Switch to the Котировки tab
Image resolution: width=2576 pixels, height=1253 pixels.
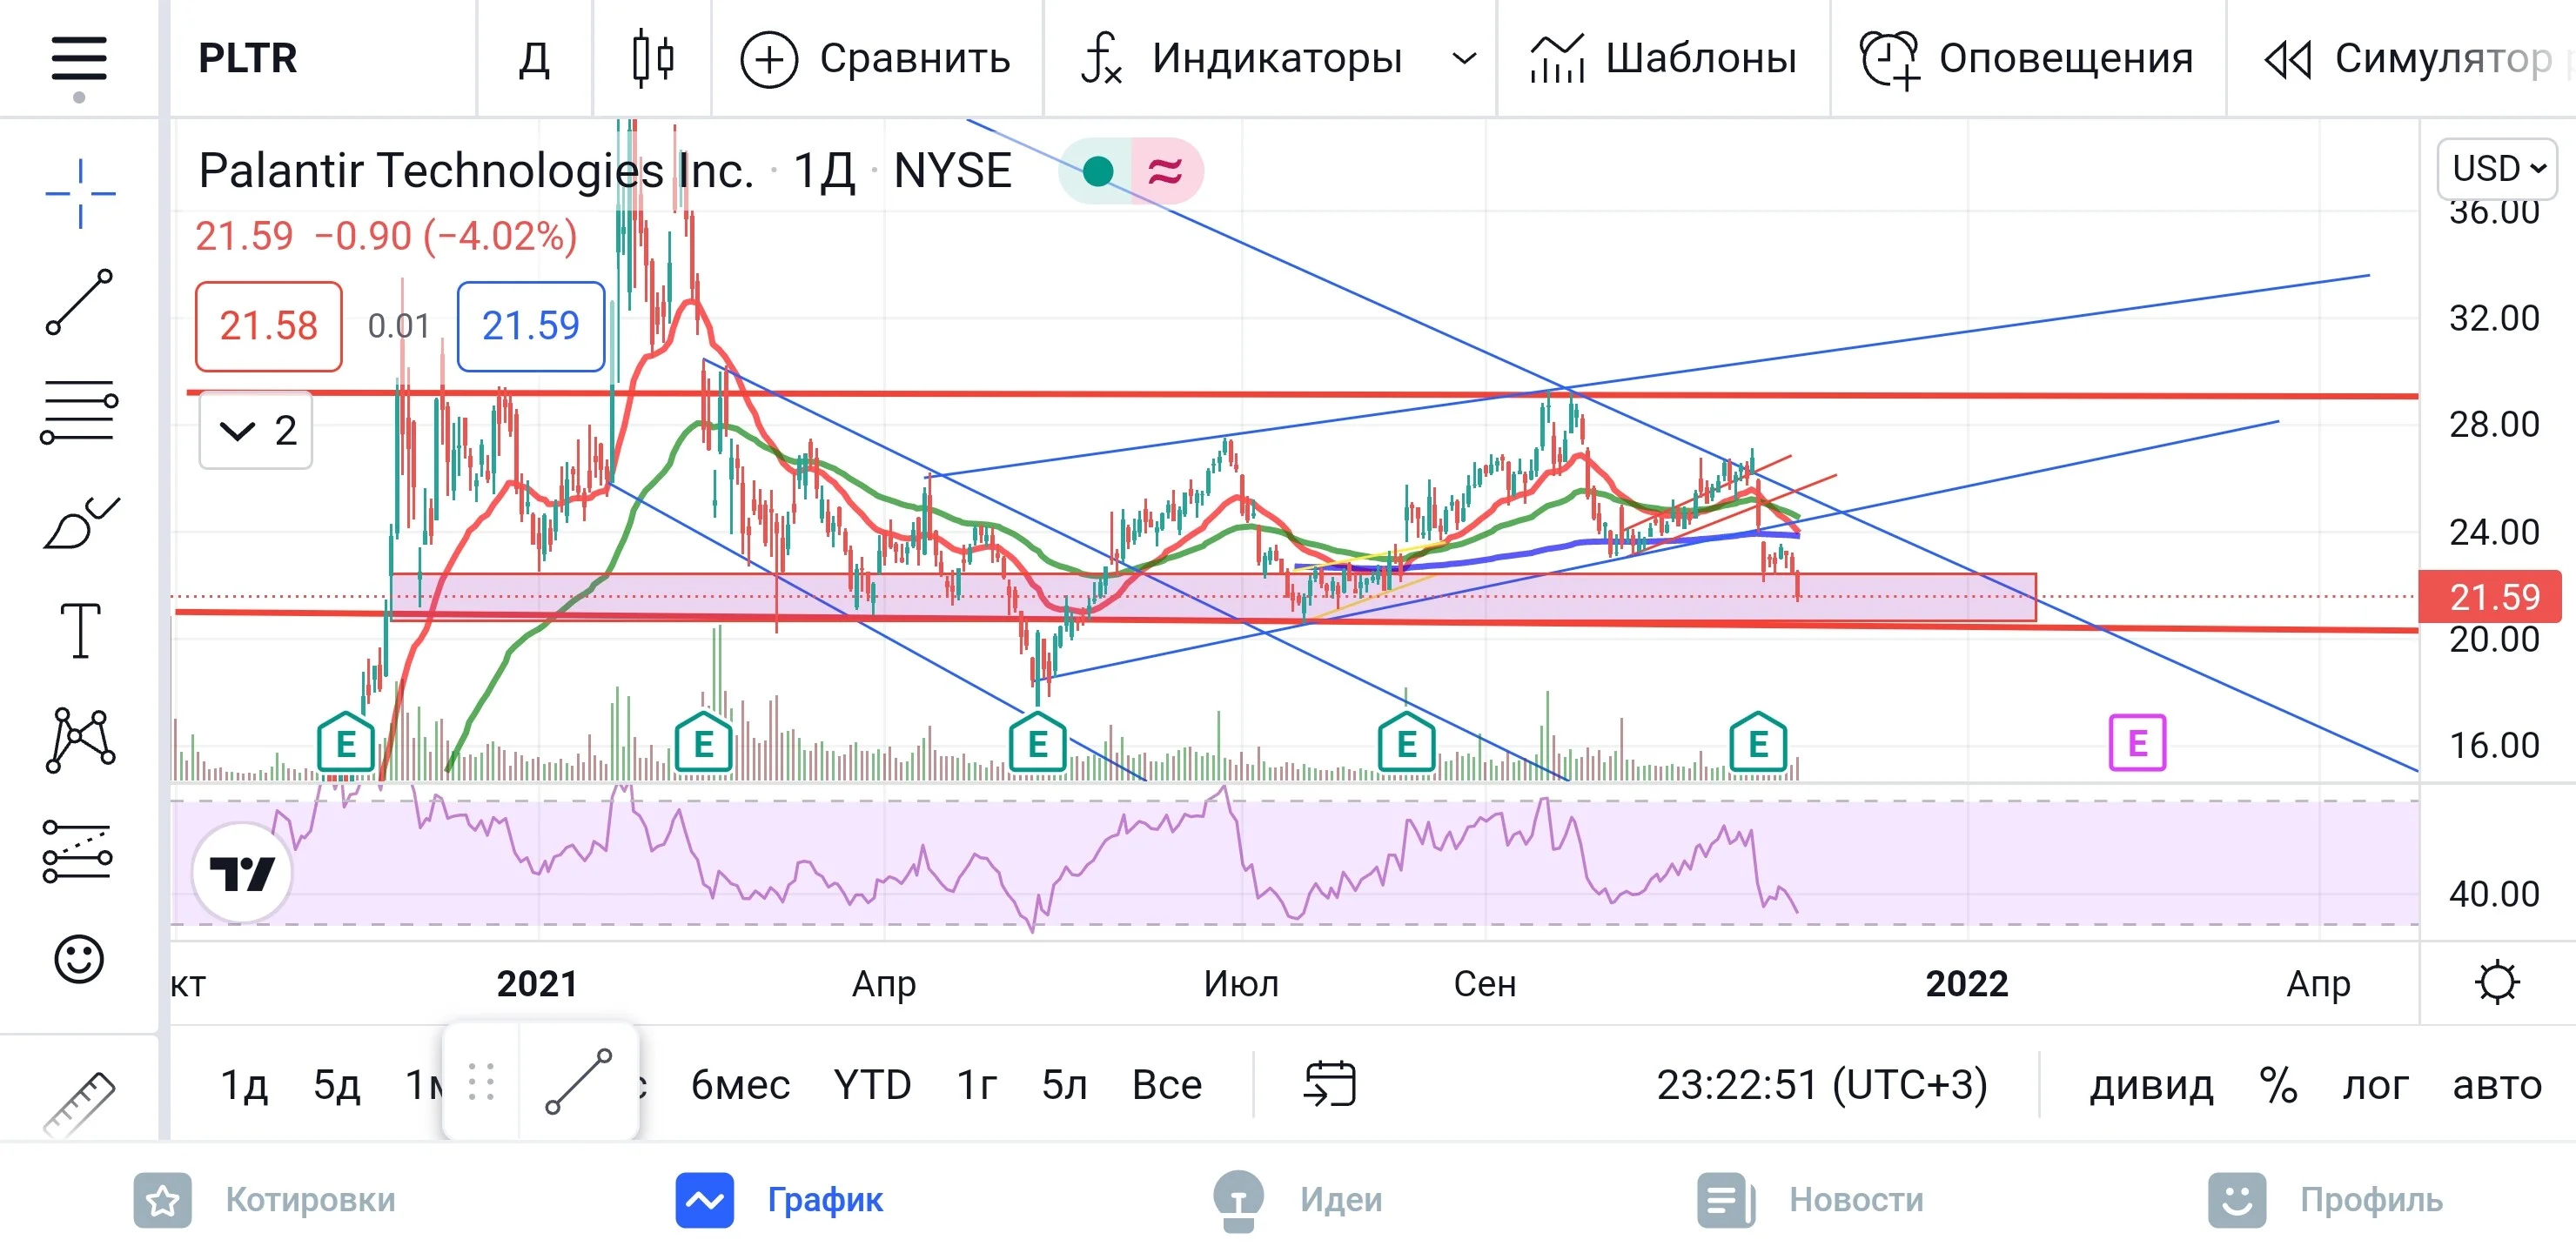265,1199
